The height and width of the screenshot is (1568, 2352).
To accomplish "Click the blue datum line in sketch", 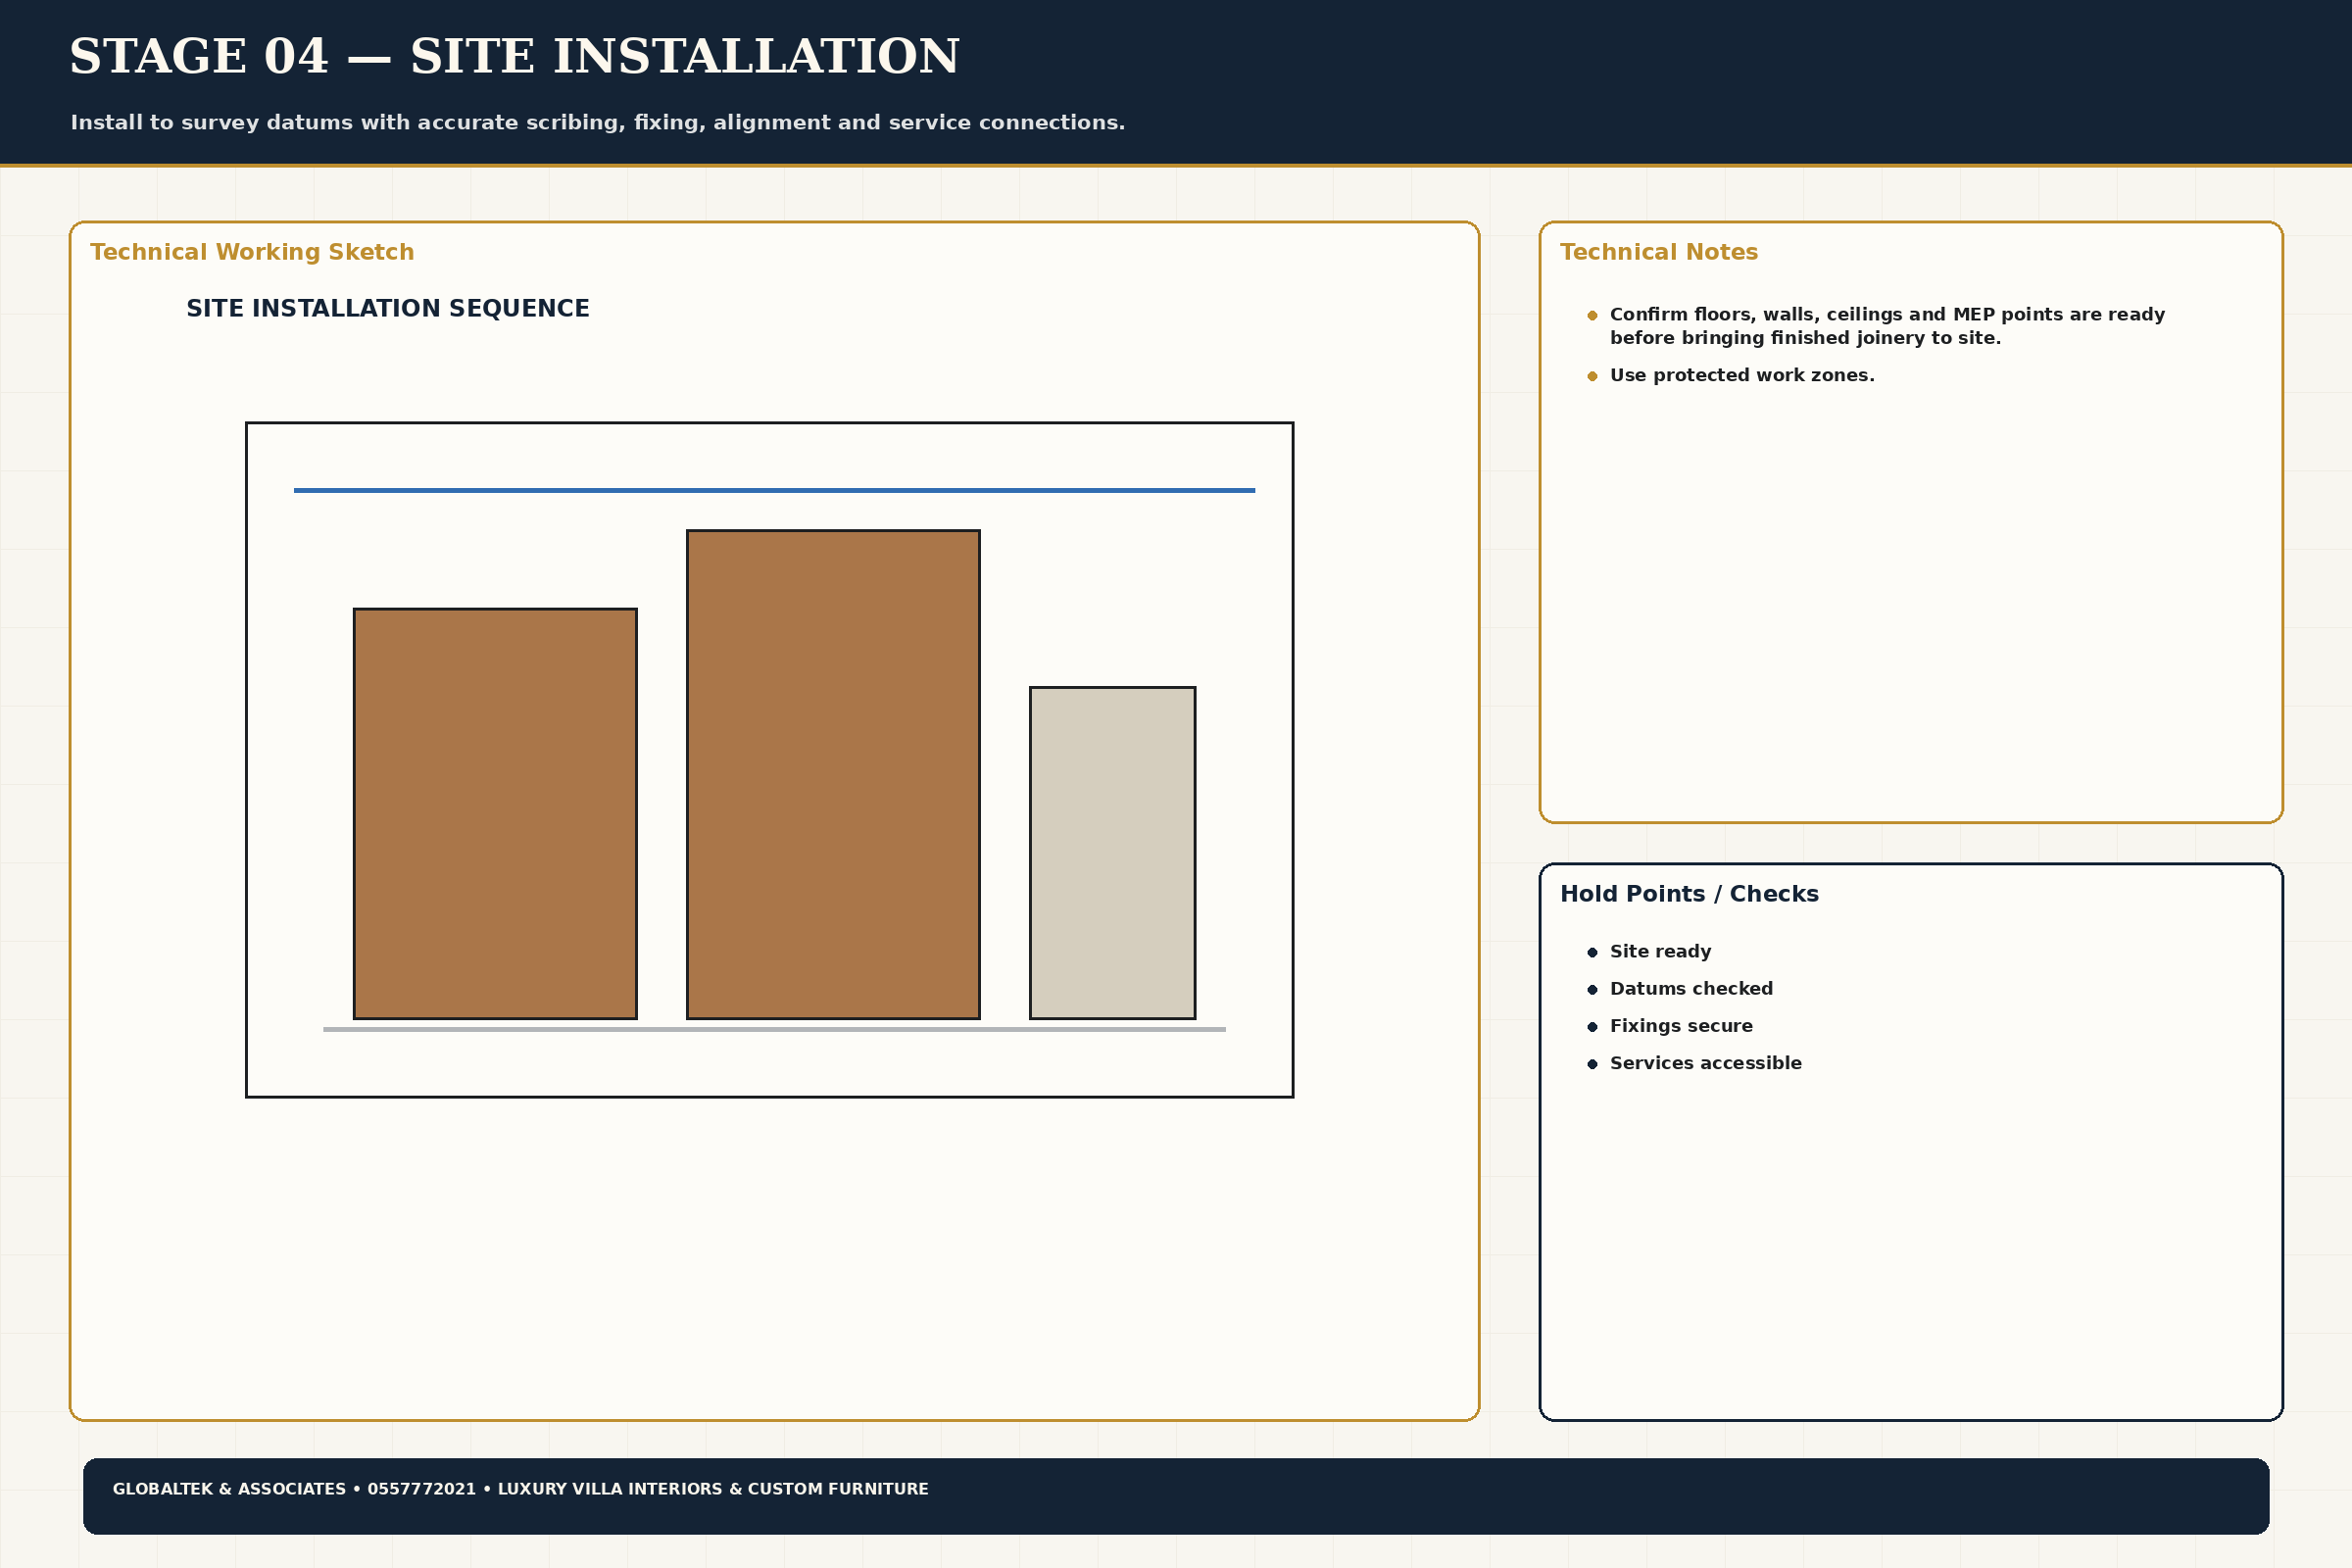I will 774,490.
